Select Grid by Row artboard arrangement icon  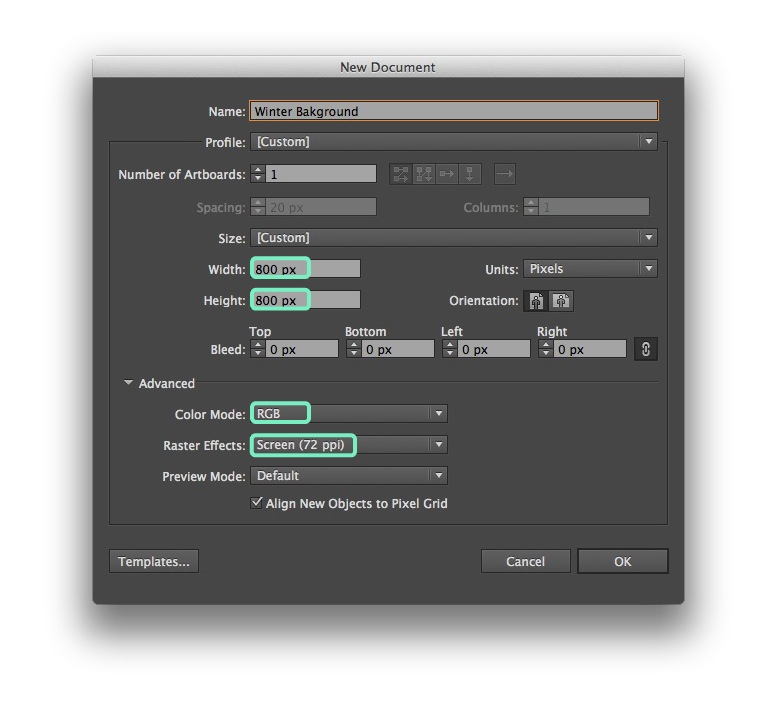coord(401,174)
